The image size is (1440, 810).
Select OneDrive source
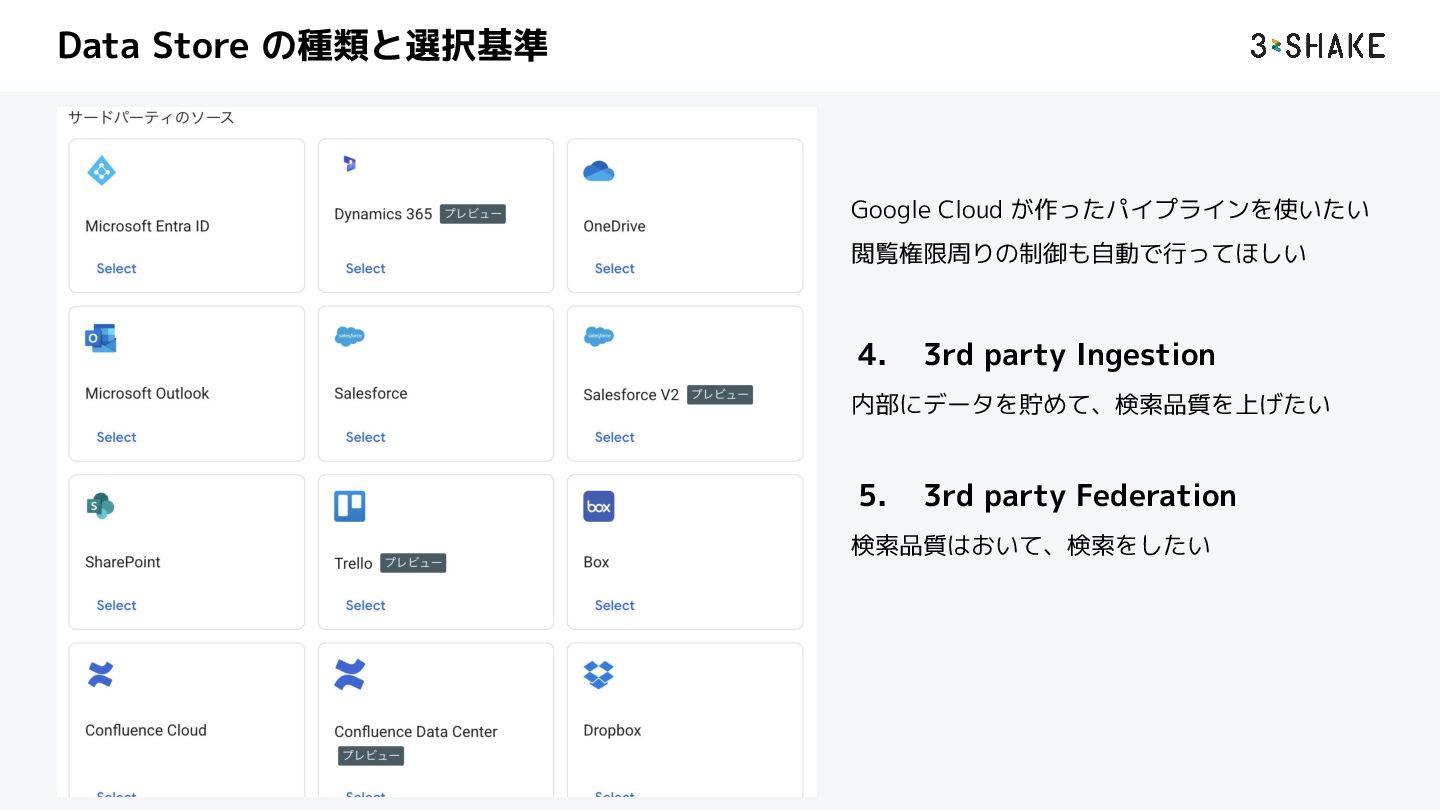614,268
